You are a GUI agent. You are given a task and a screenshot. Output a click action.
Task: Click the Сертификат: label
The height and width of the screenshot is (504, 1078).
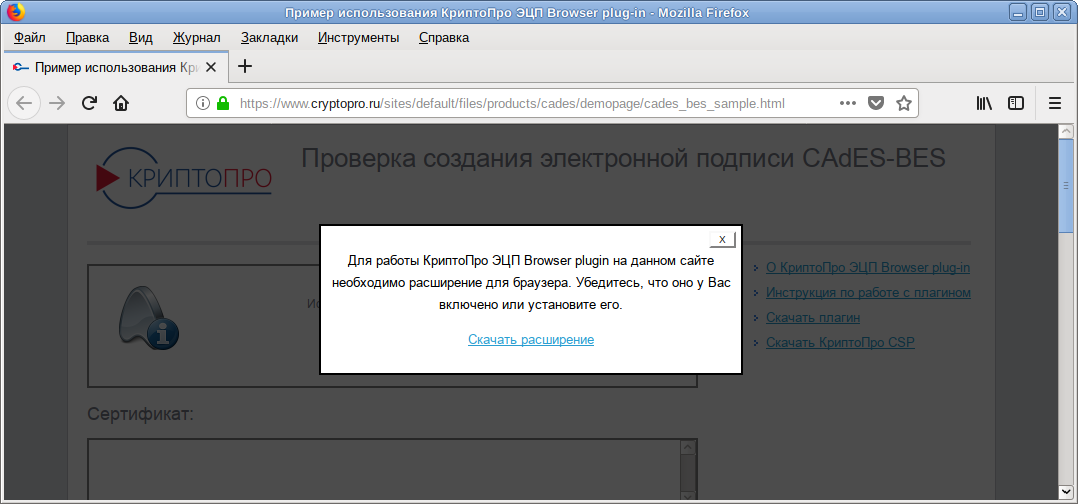coord(140,414)
